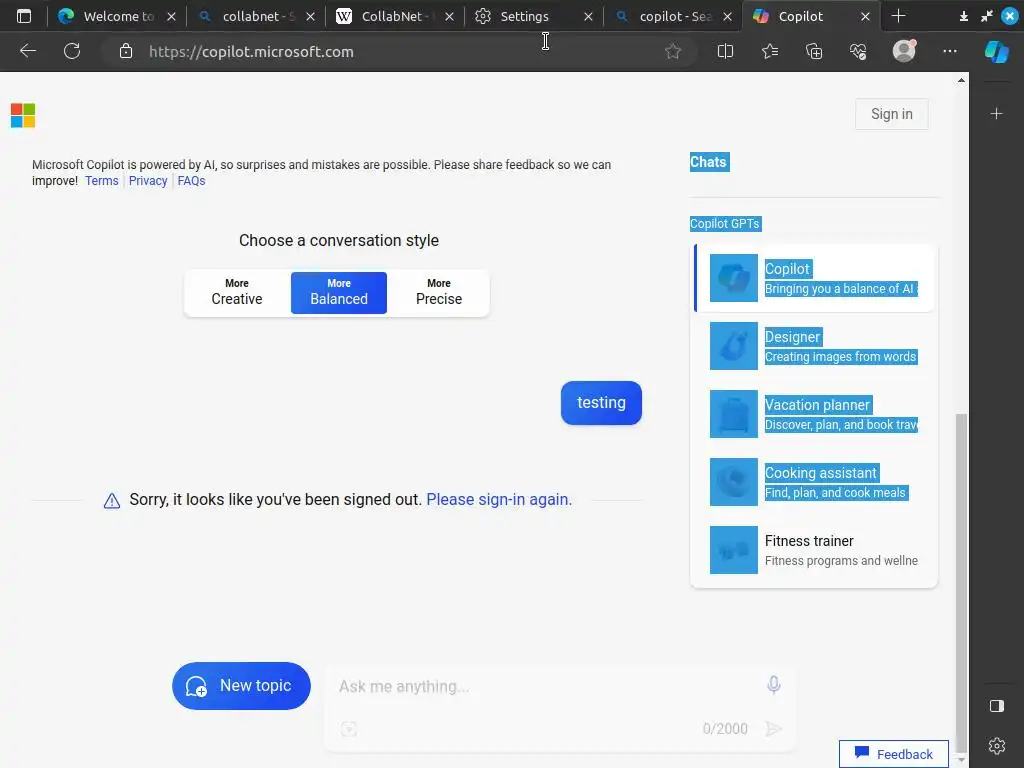
Task: Click scrollbar up arrow at top
Action: click(961, 80)
